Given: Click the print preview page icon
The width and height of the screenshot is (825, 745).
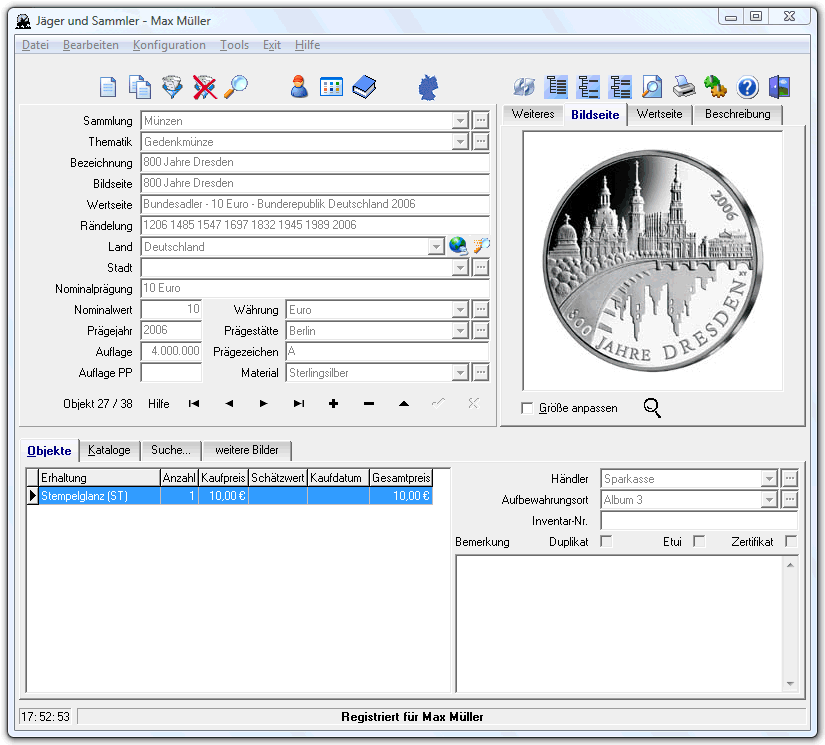Looking at the screenshot, I should coord(652,87).
